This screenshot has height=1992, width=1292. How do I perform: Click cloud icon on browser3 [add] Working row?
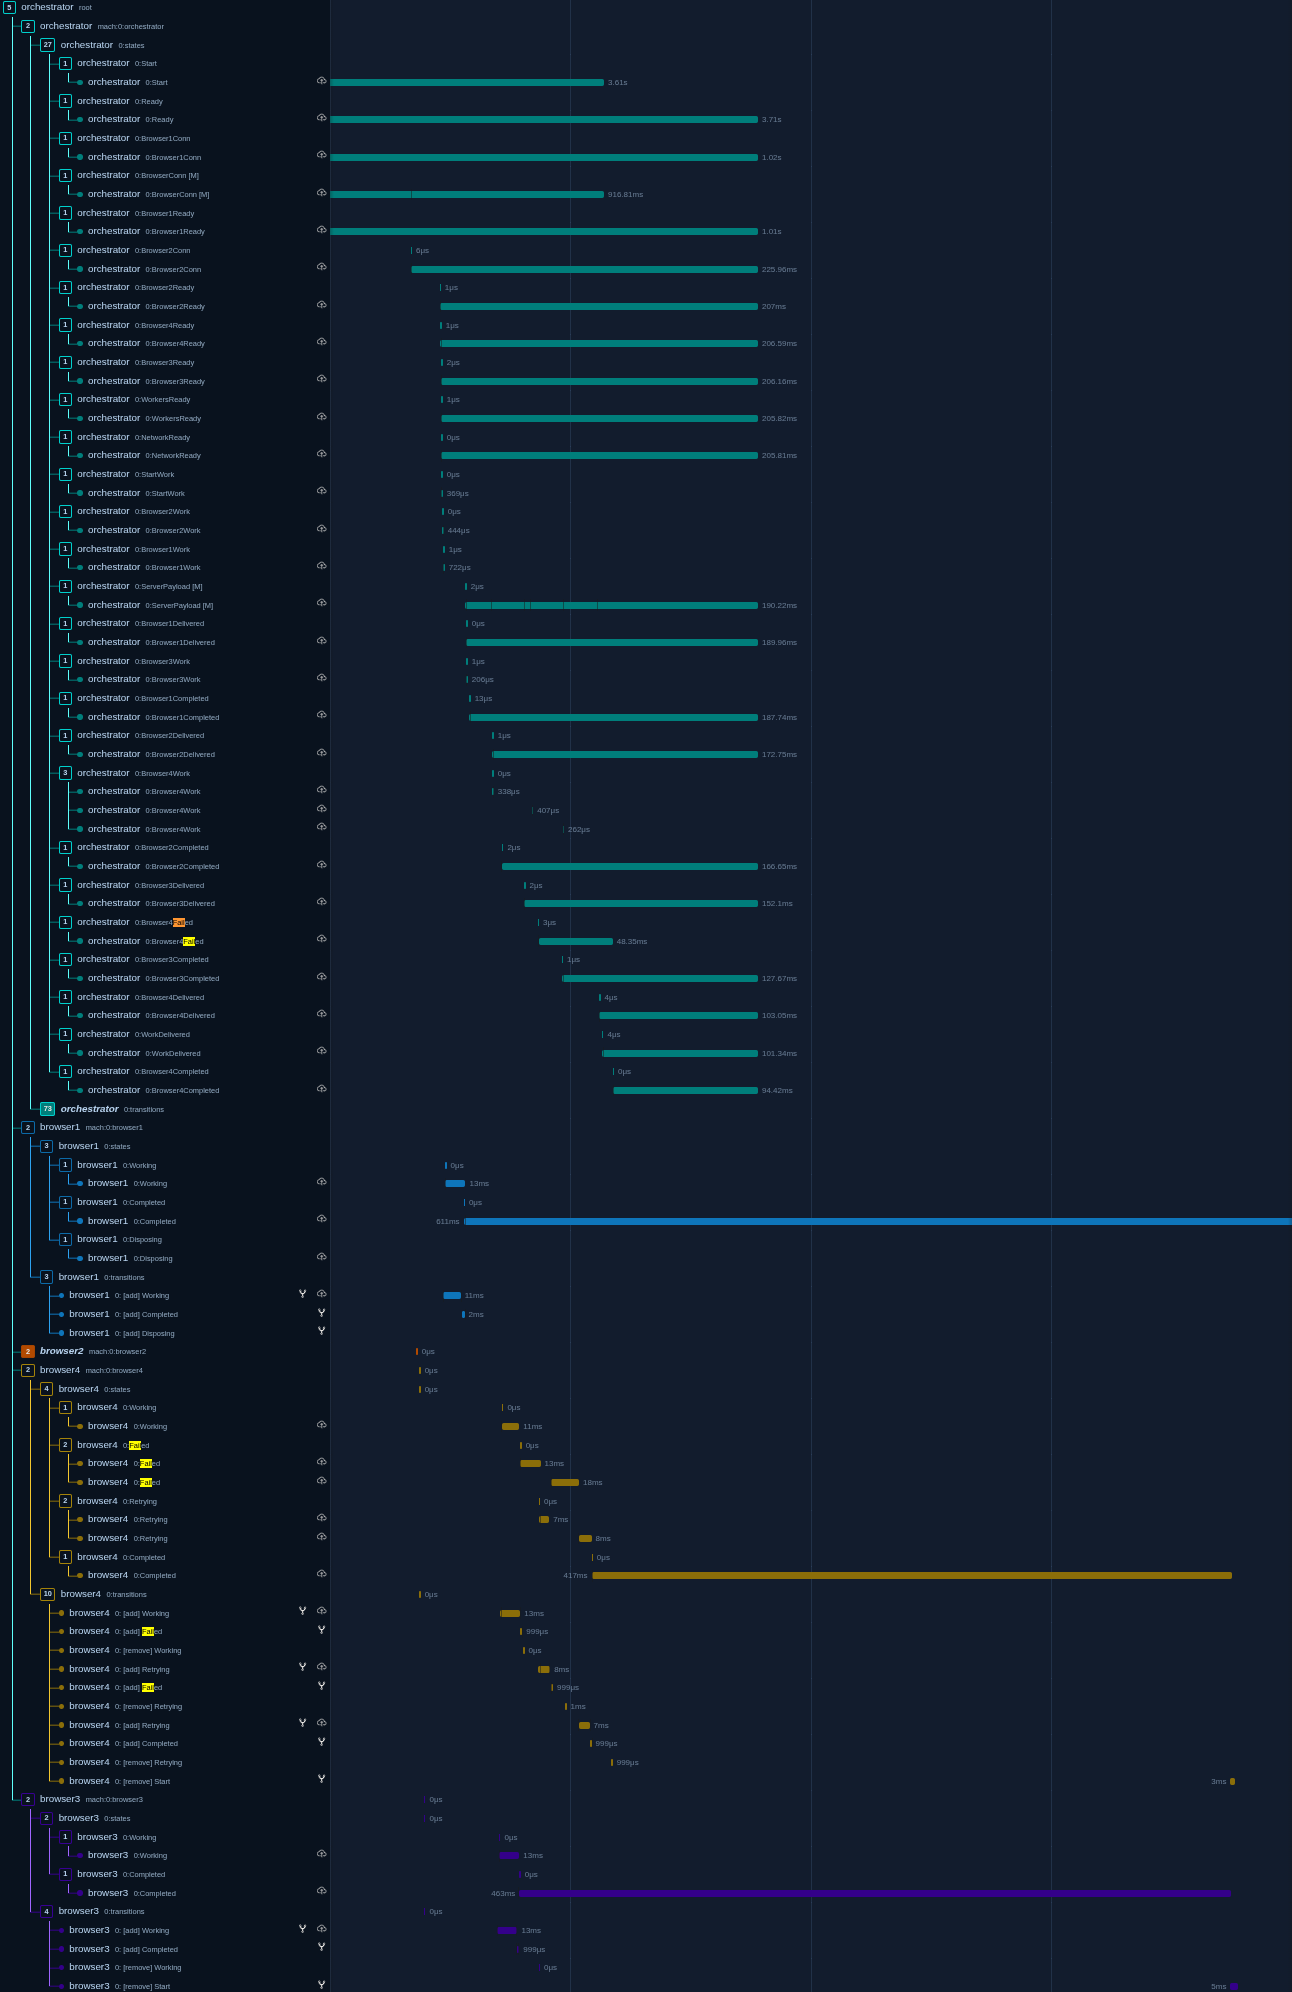[x=322, y=1929]
